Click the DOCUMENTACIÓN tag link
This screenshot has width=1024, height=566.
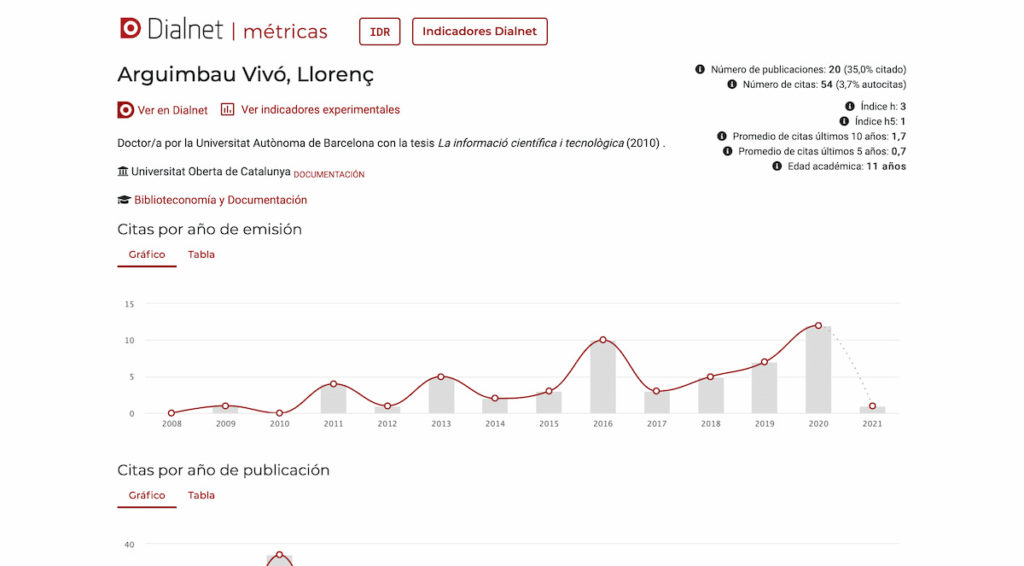(329, 174)
